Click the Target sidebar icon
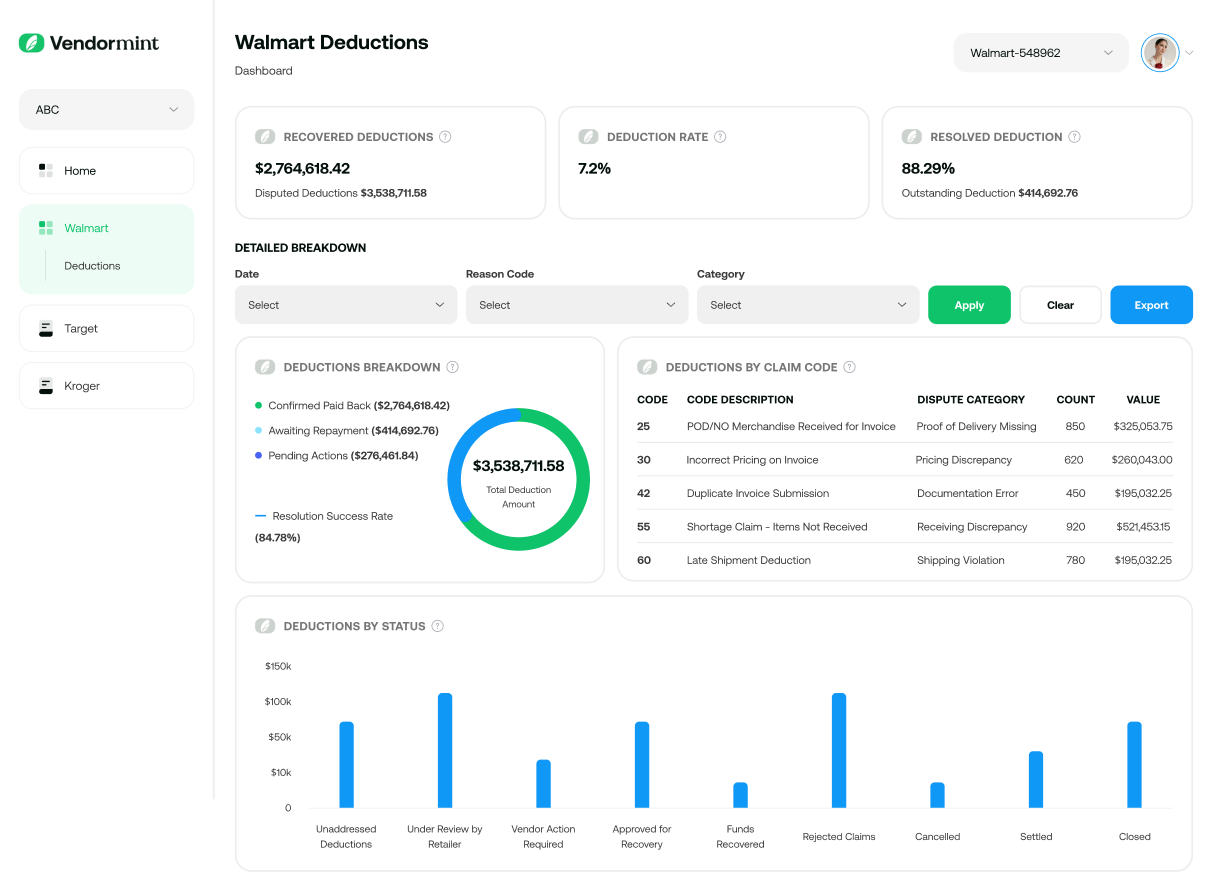 pos(45,328)
